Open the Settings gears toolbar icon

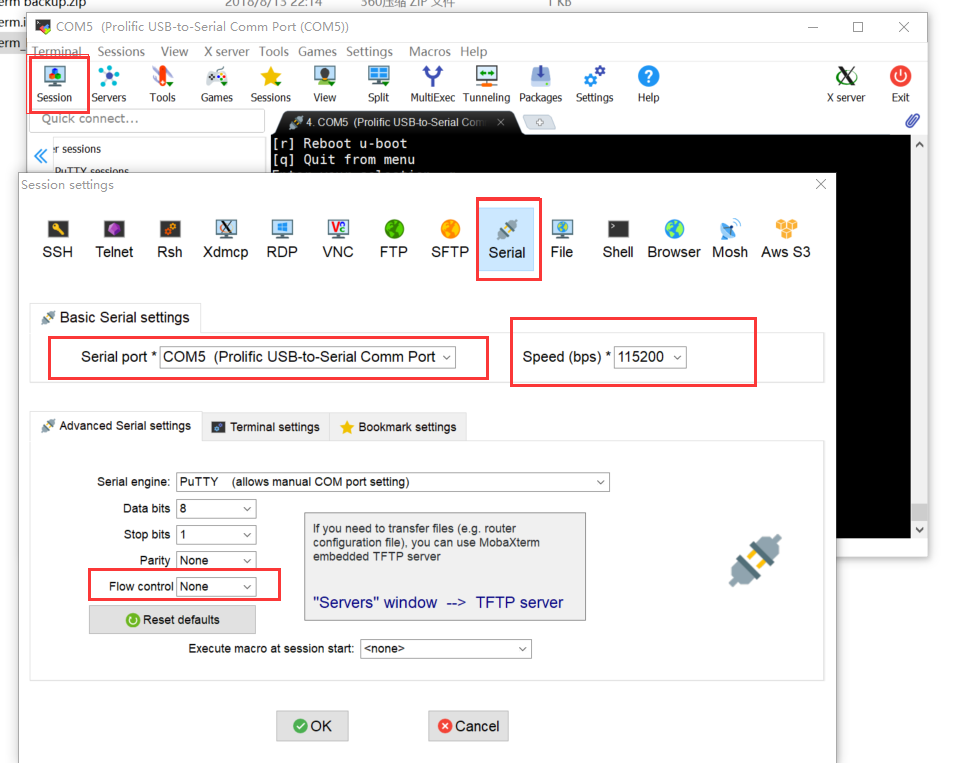(594, 84)
